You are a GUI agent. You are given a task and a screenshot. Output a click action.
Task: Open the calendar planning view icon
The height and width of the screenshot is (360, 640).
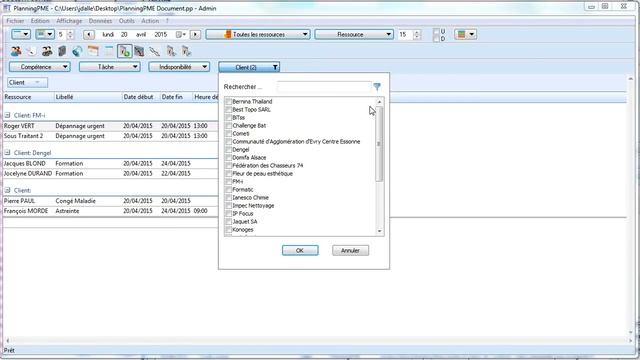click(x=93, y=51)
